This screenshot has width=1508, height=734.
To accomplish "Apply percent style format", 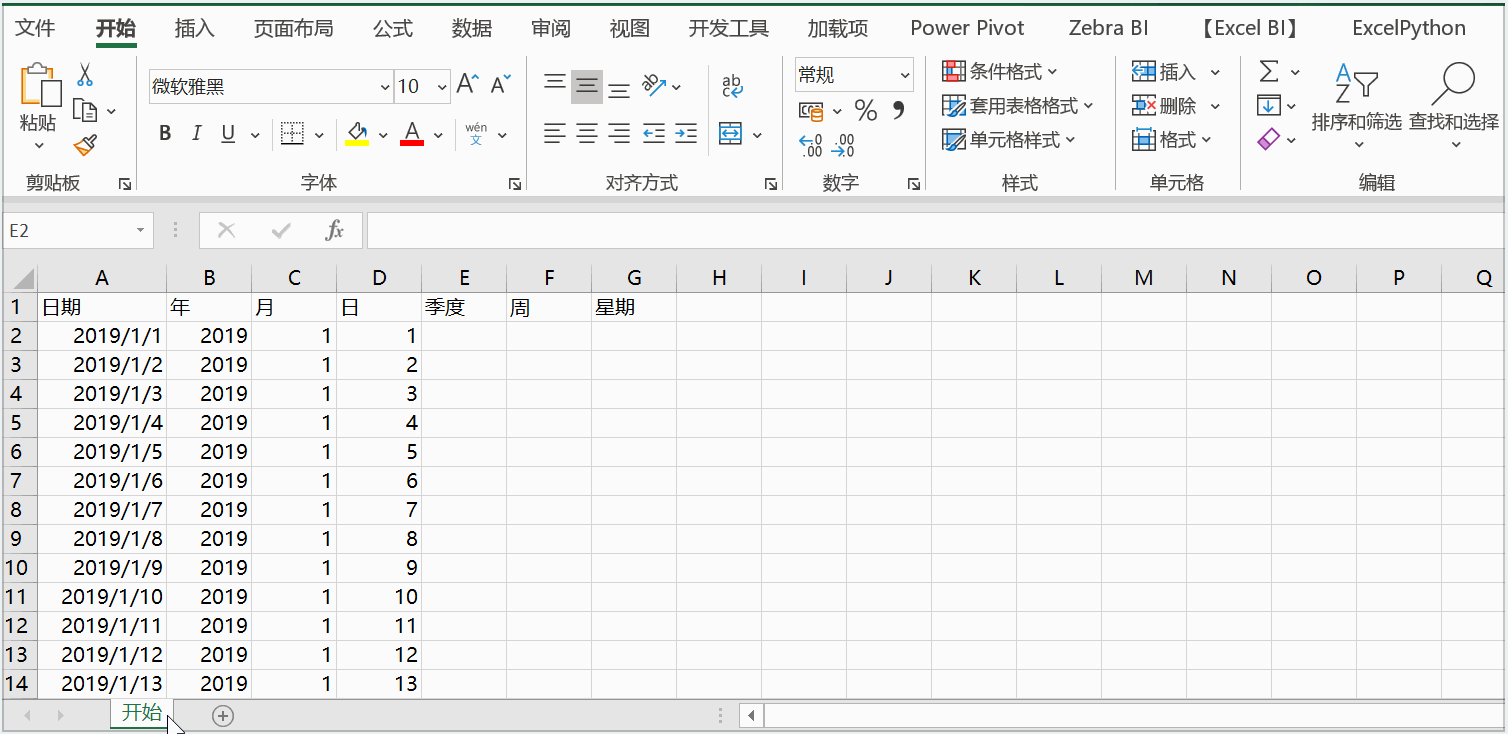I will 866,110.
